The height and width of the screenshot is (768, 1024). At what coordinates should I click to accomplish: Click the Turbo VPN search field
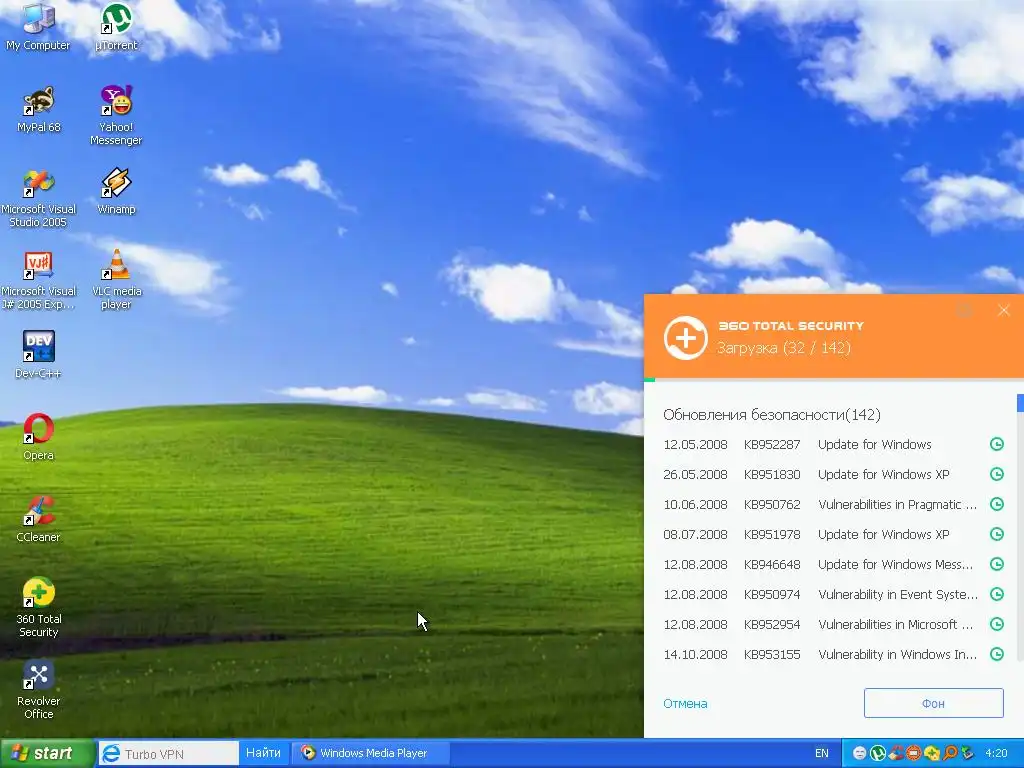click(169, 754)
